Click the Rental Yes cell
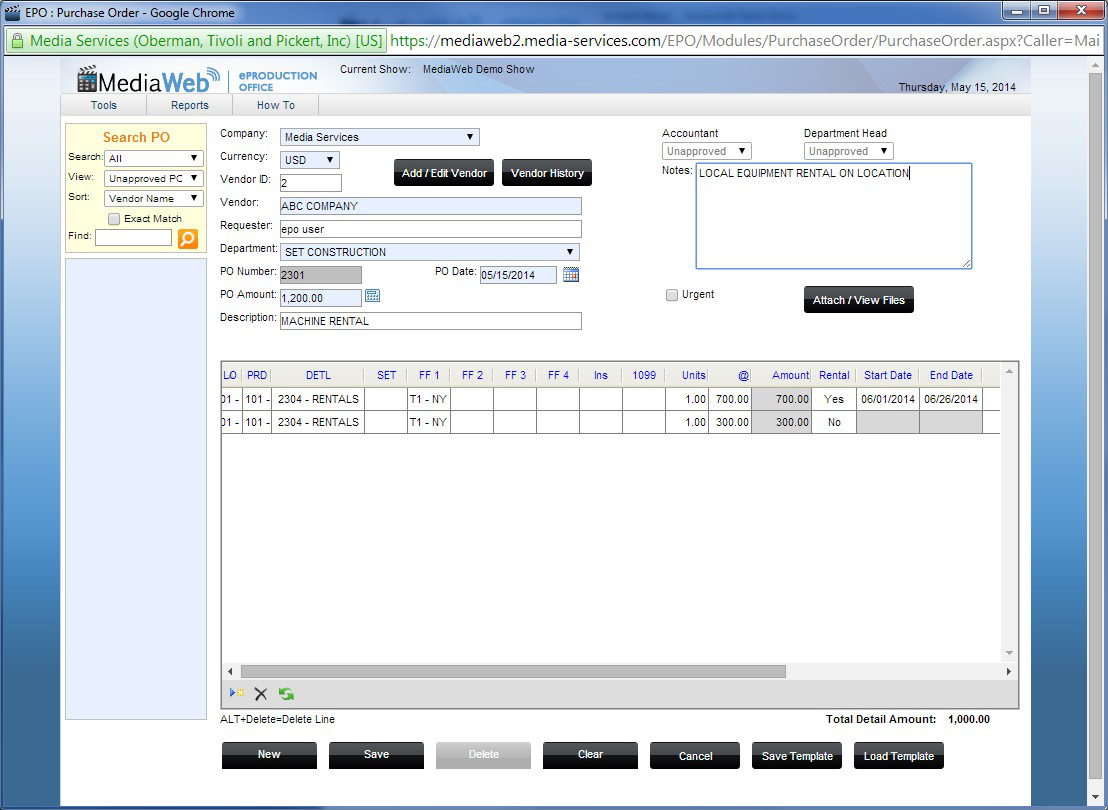The height and width of the screenshot is (810, 1108). click(x=834, y=399)
